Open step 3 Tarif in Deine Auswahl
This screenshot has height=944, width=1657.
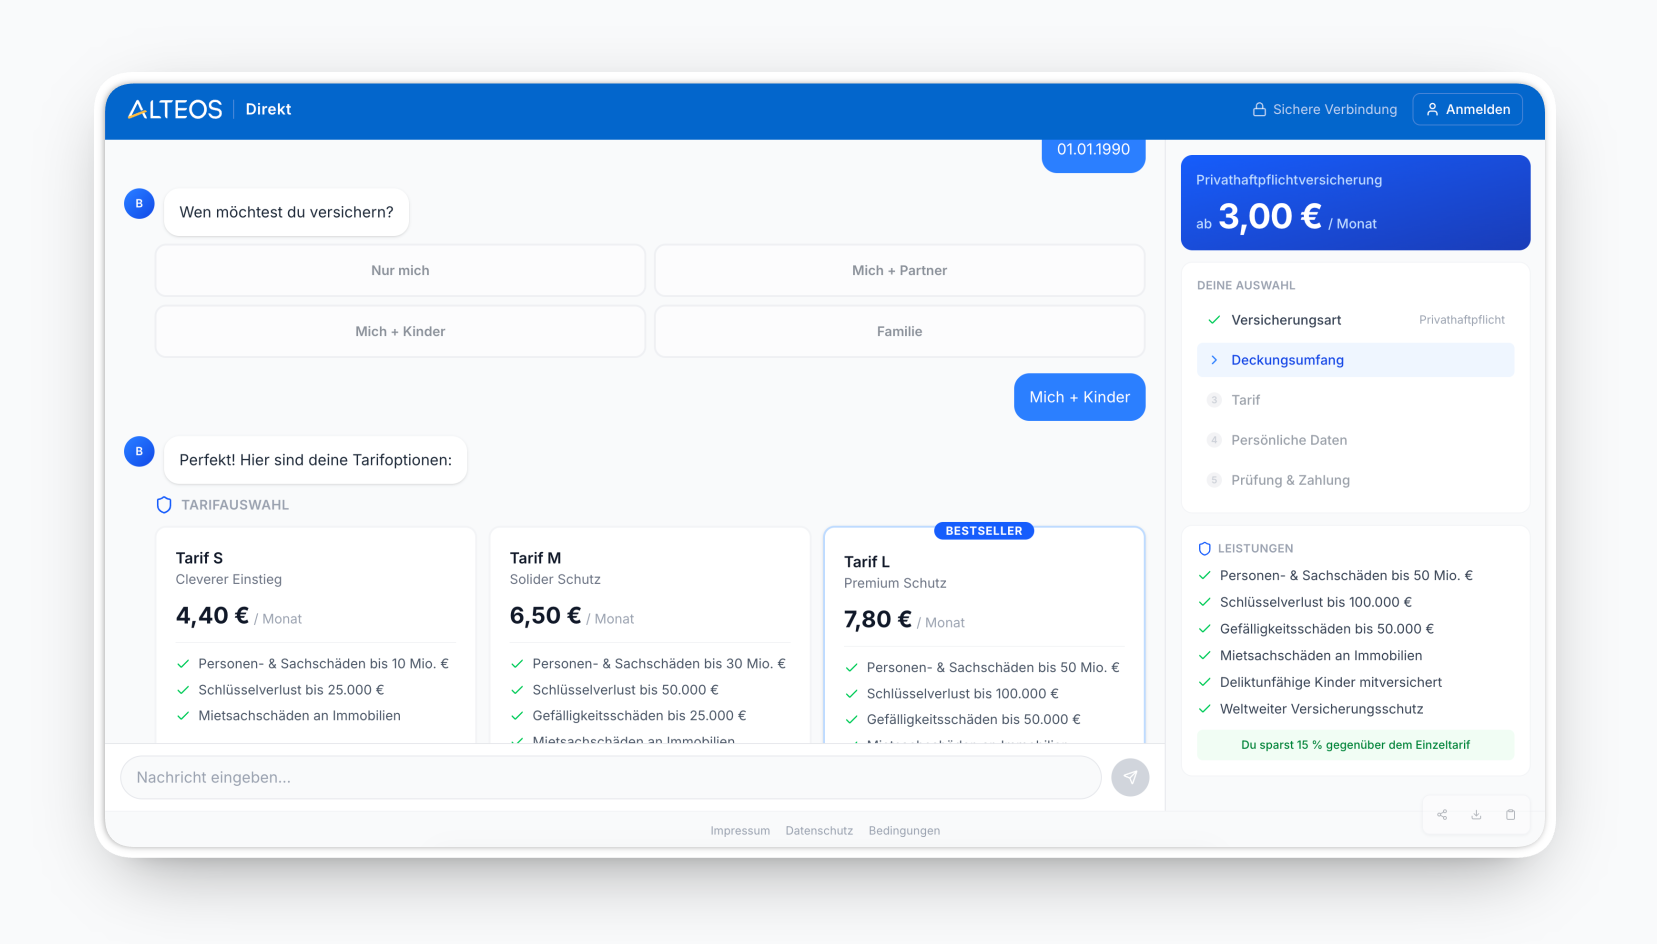(1246, 400)
